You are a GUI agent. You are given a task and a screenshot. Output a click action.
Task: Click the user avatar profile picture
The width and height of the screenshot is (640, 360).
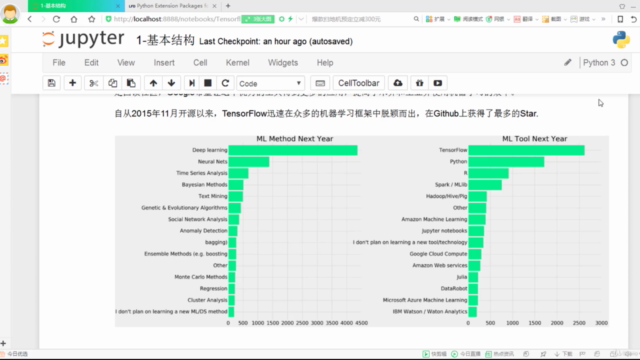[x=10, y=13]
